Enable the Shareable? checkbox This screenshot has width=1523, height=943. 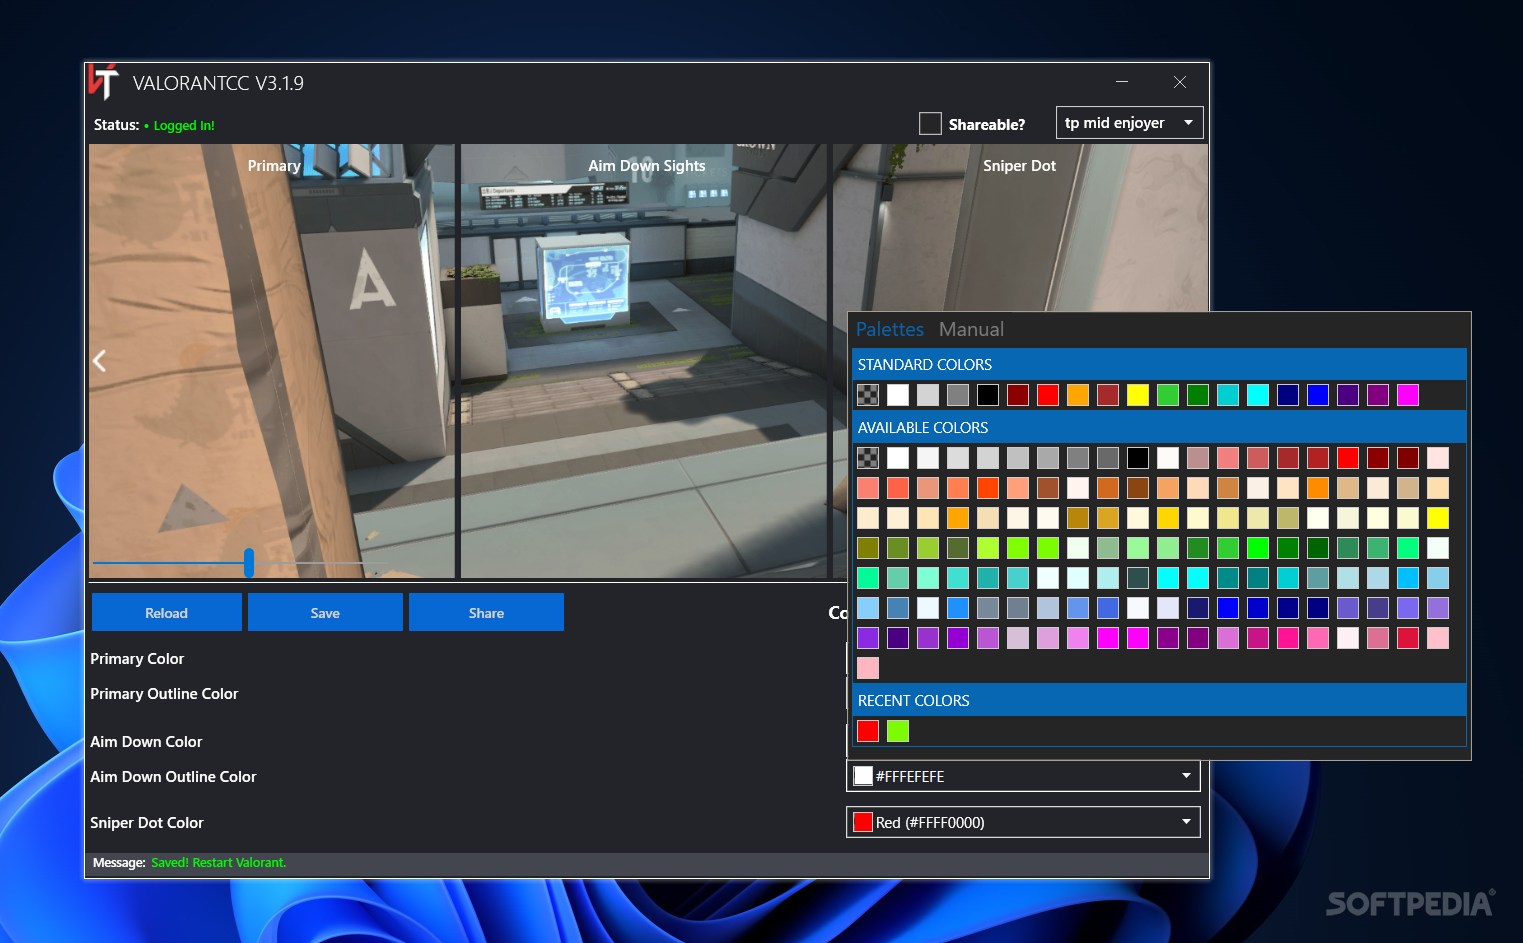click(x=930, y=123)
